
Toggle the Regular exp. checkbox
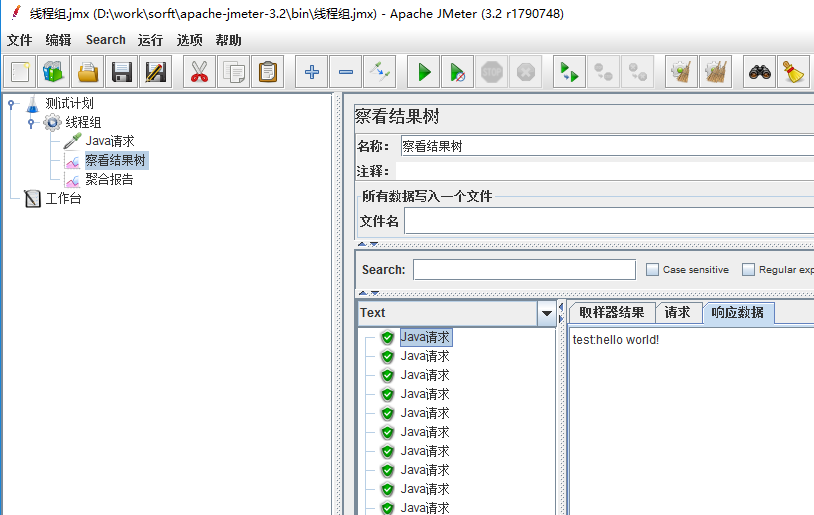coord(748,269)
